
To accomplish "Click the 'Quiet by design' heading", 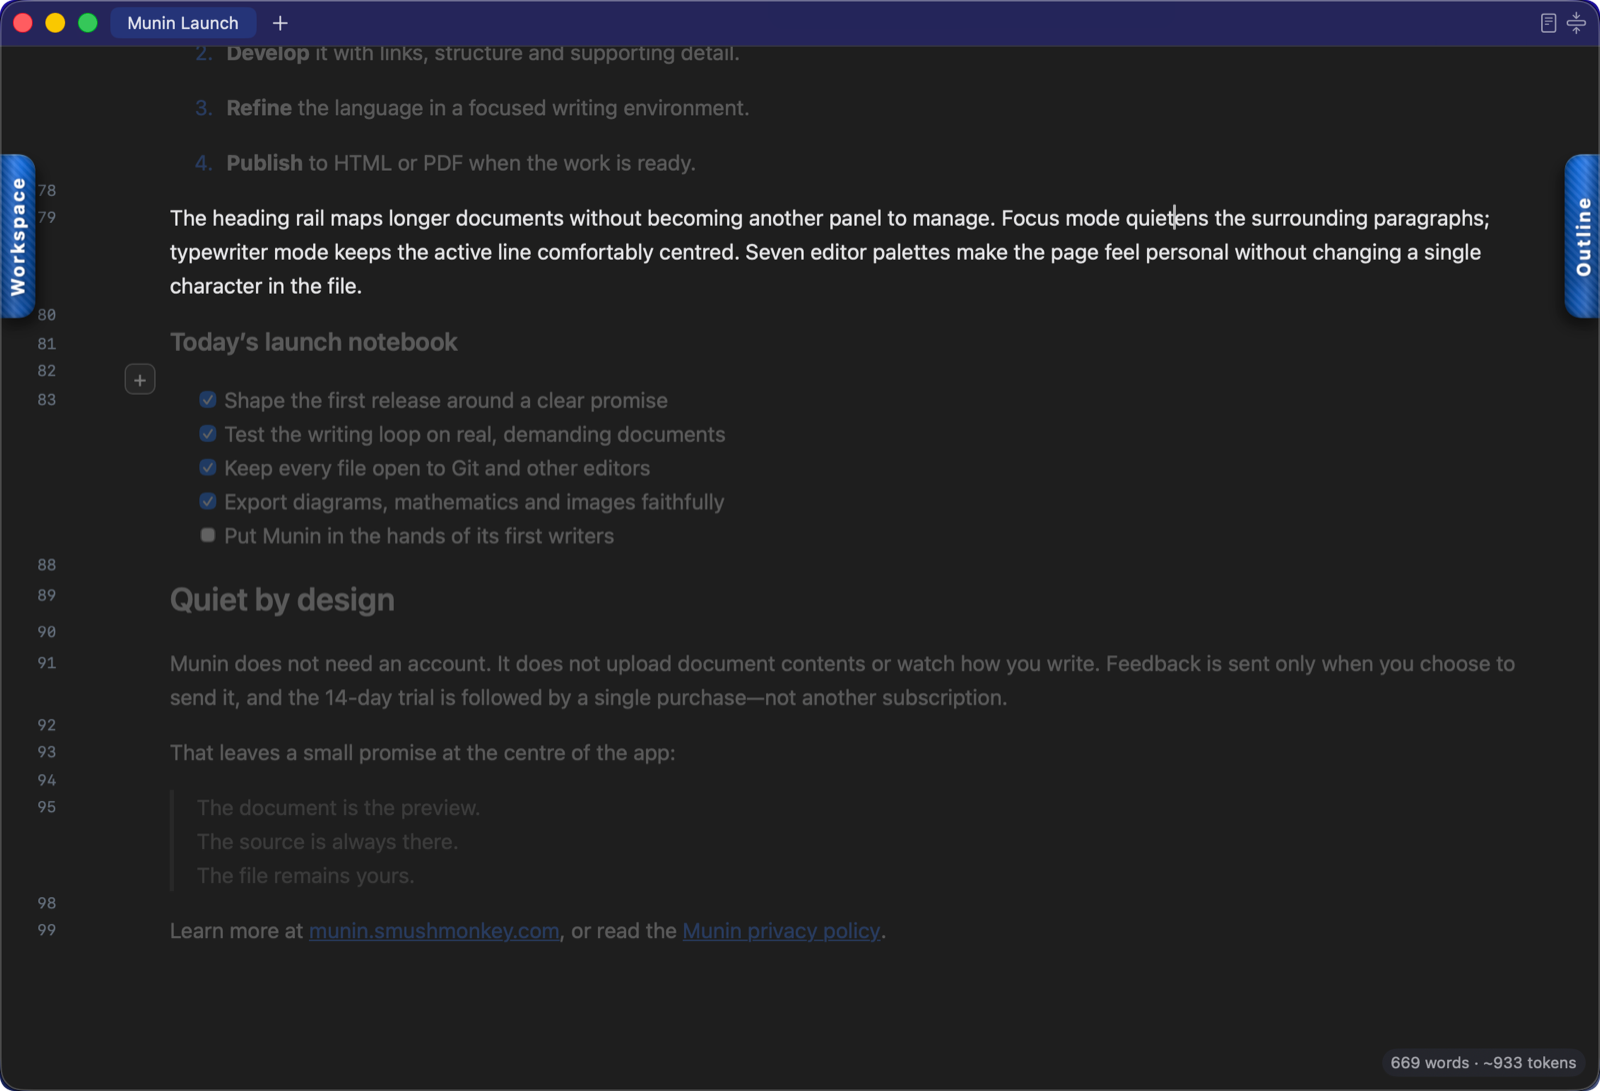I will click(x=282, y=600).
